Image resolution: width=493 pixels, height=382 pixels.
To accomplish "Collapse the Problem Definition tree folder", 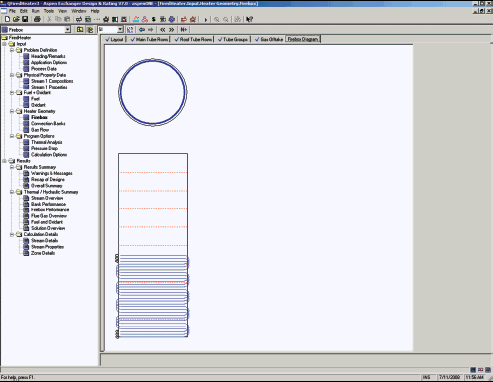I will coord(12,50).
